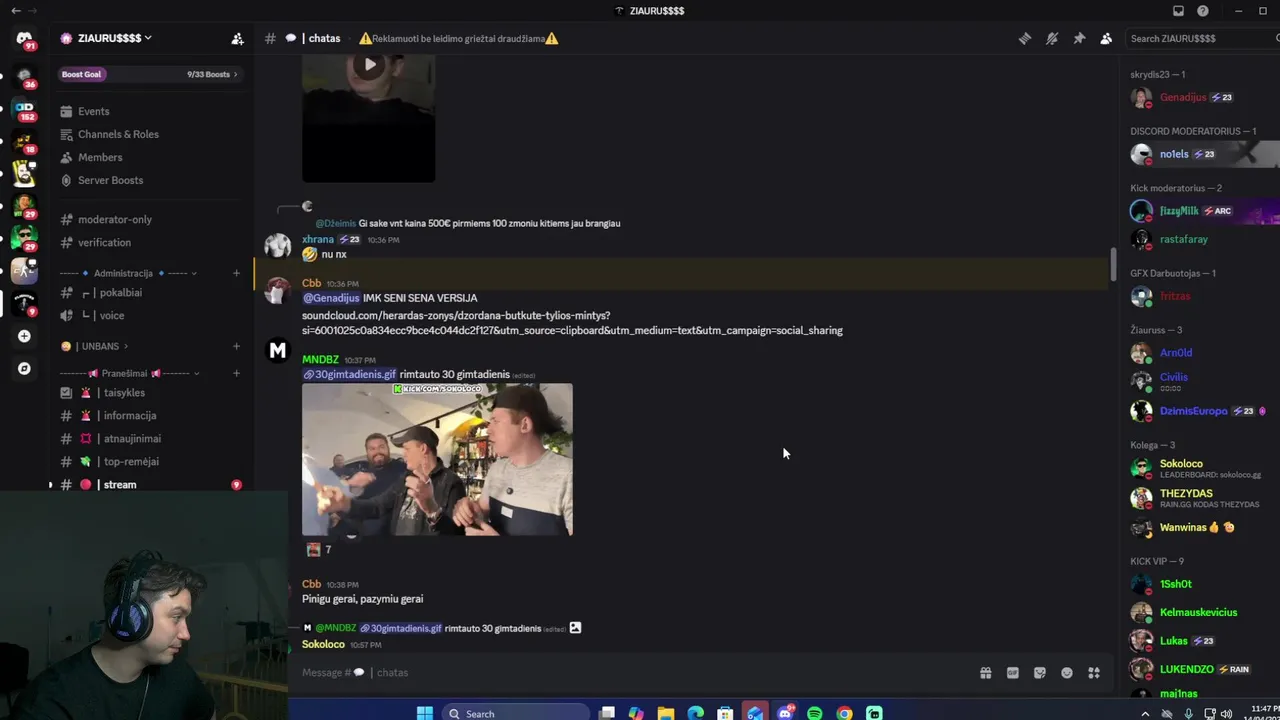
Task: Open the Windows Start button
Action: click(425, 713)
